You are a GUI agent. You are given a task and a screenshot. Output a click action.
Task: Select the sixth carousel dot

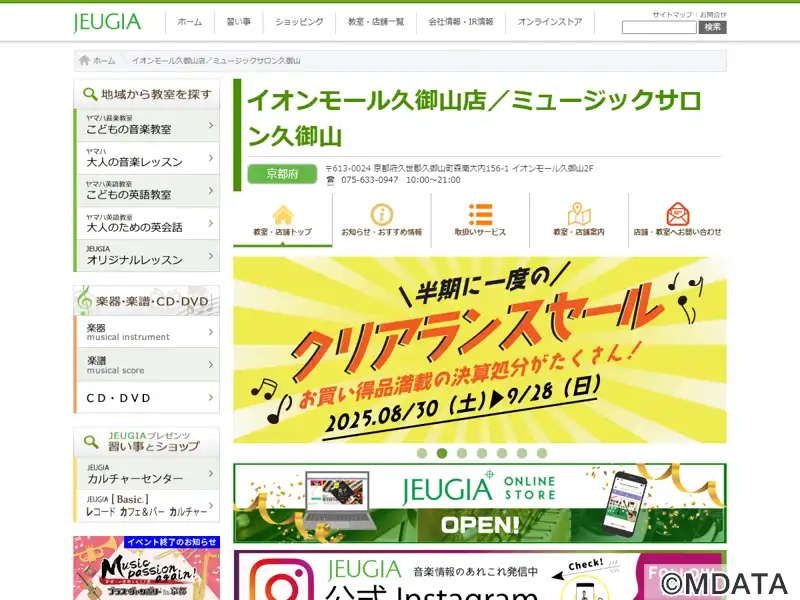tap(522, 453)
